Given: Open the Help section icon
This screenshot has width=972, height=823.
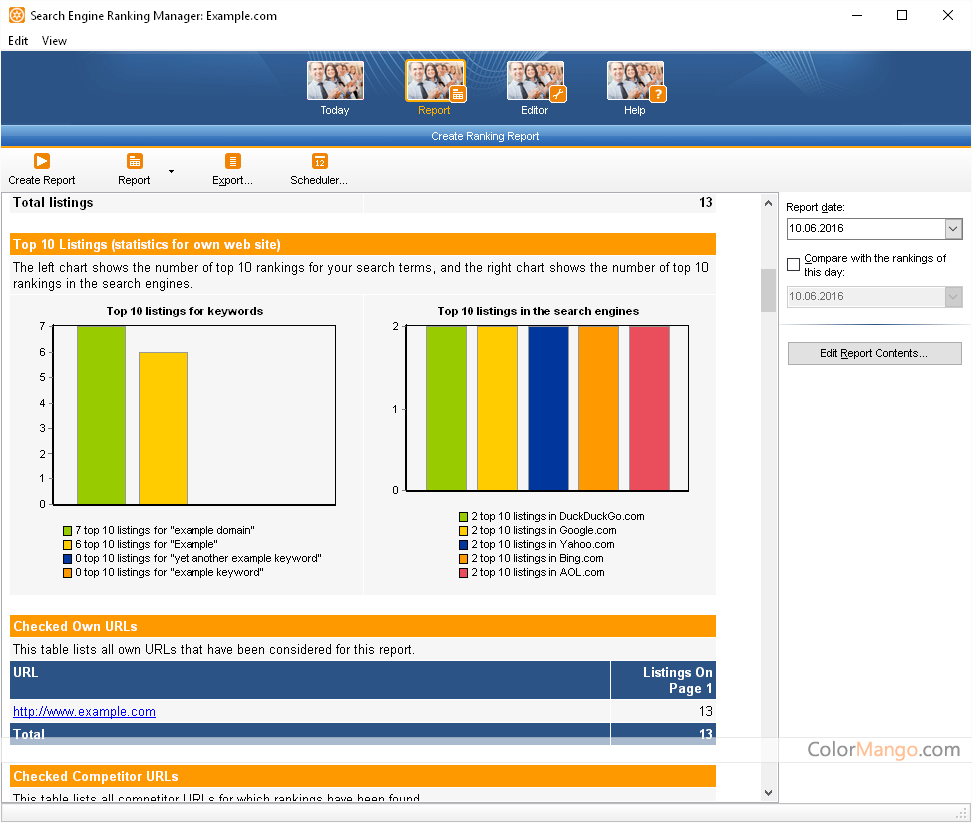Looking at the screenshot, I should tap(635, 82).
